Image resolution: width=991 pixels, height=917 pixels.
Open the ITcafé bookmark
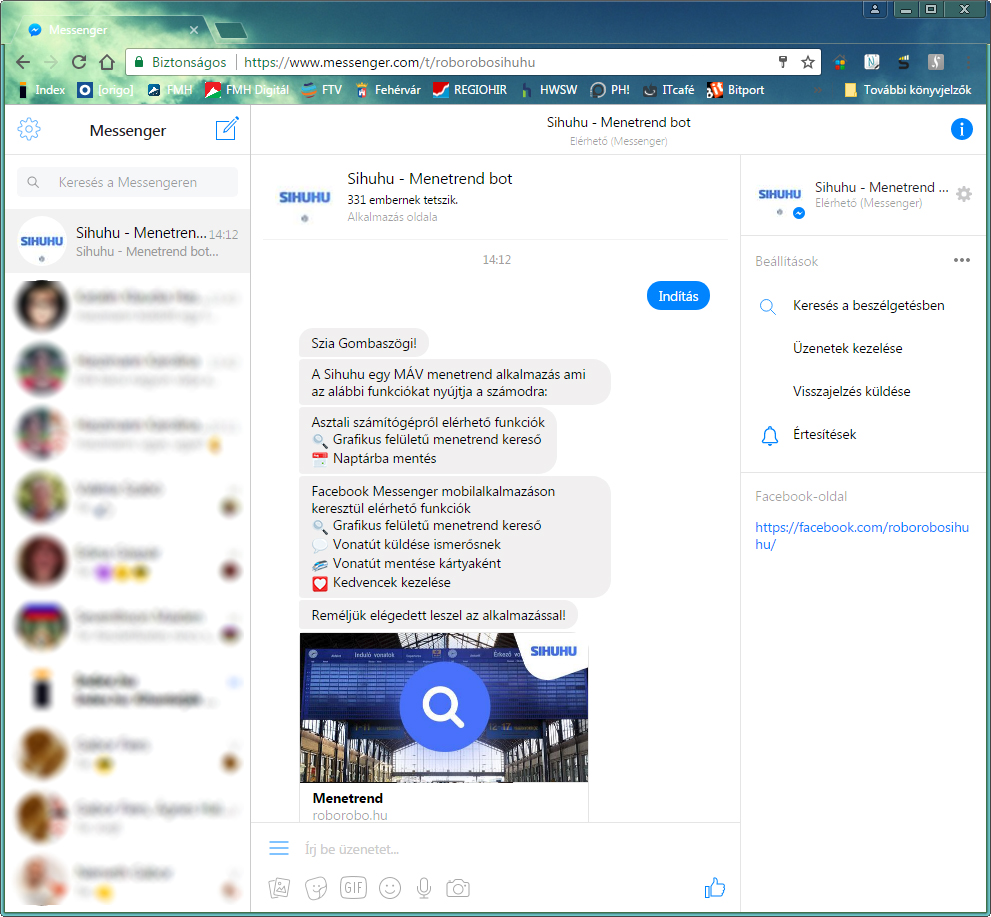pos(669,90)
